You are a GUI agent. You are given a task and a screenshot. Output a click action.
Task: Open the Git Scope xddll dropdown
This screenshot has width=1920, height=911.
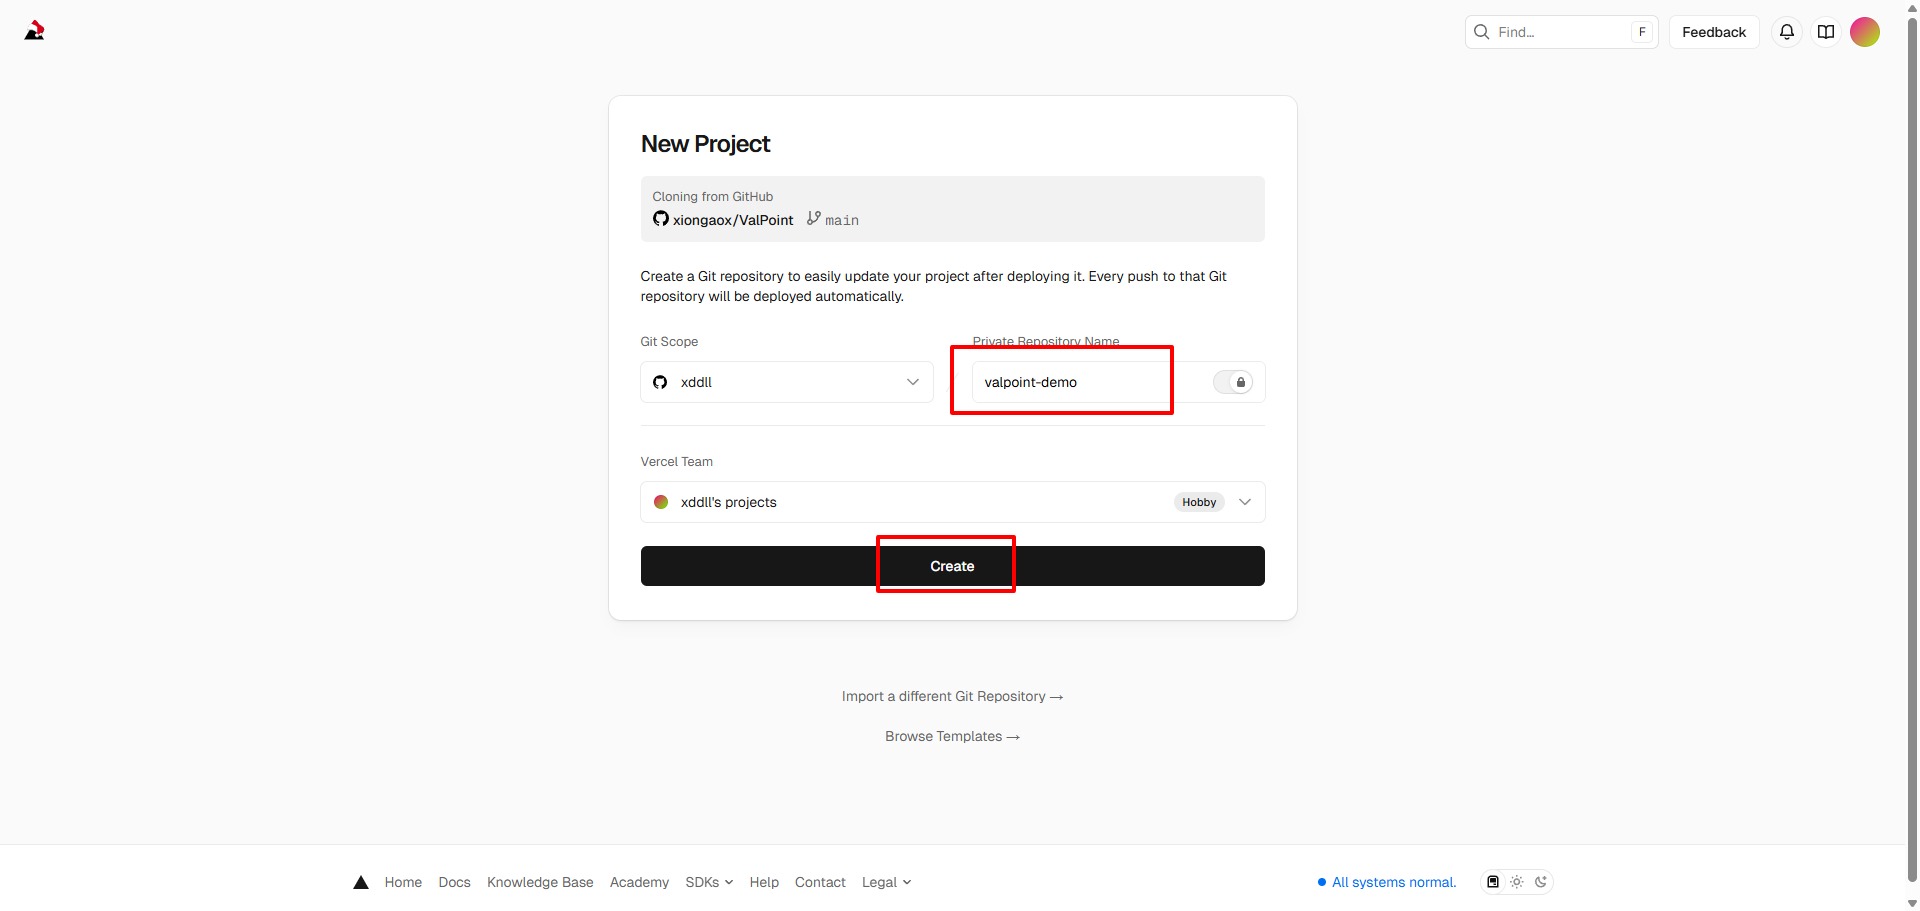click(787, 382)
